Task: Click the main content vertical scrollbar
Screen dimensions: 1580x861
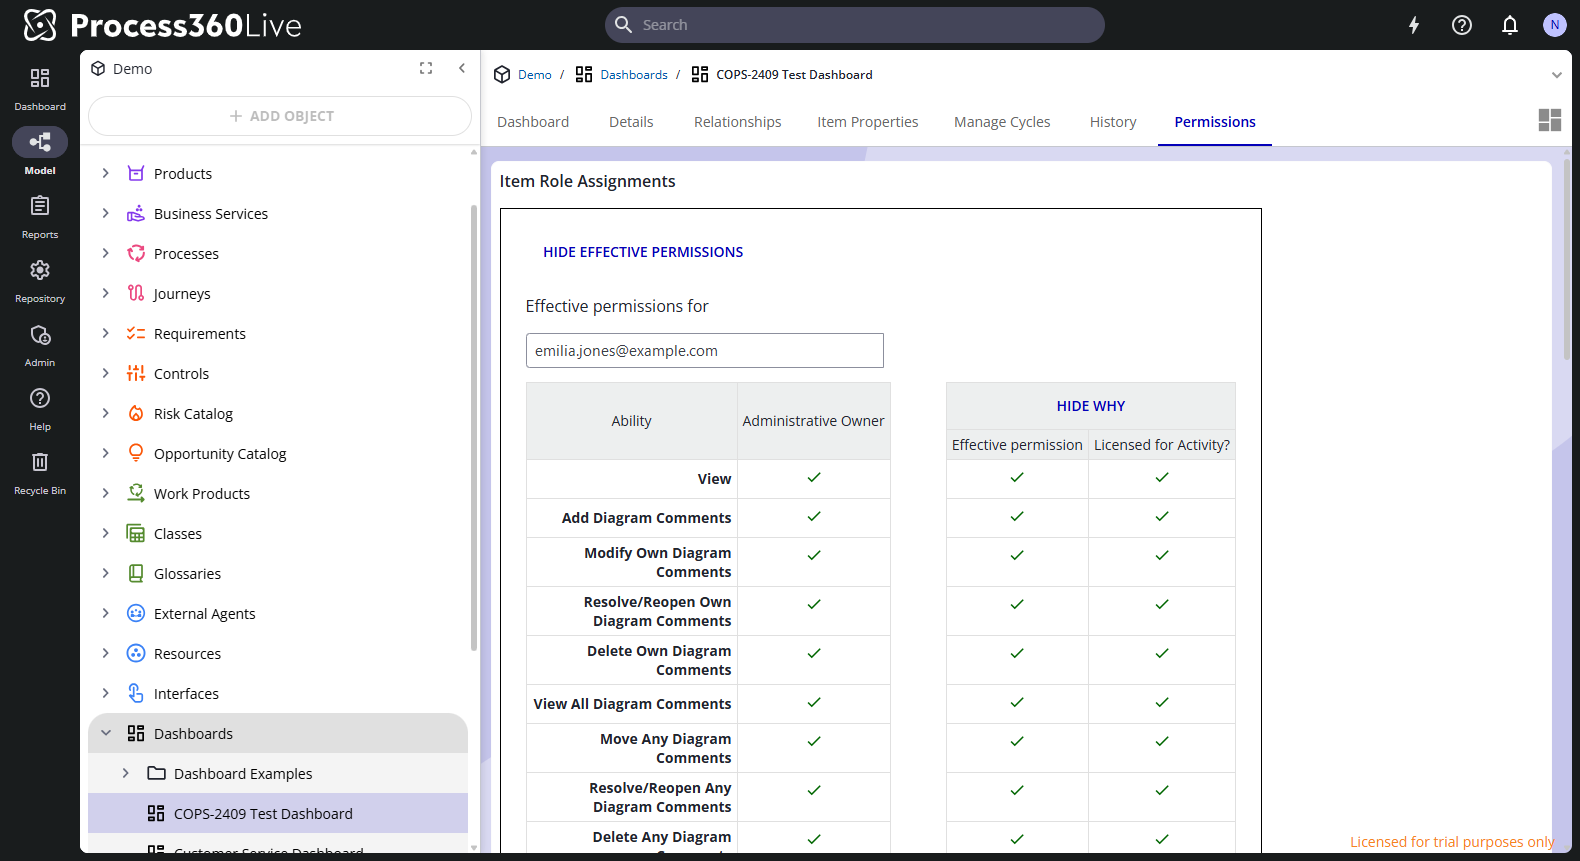Action: [1567, 260]
